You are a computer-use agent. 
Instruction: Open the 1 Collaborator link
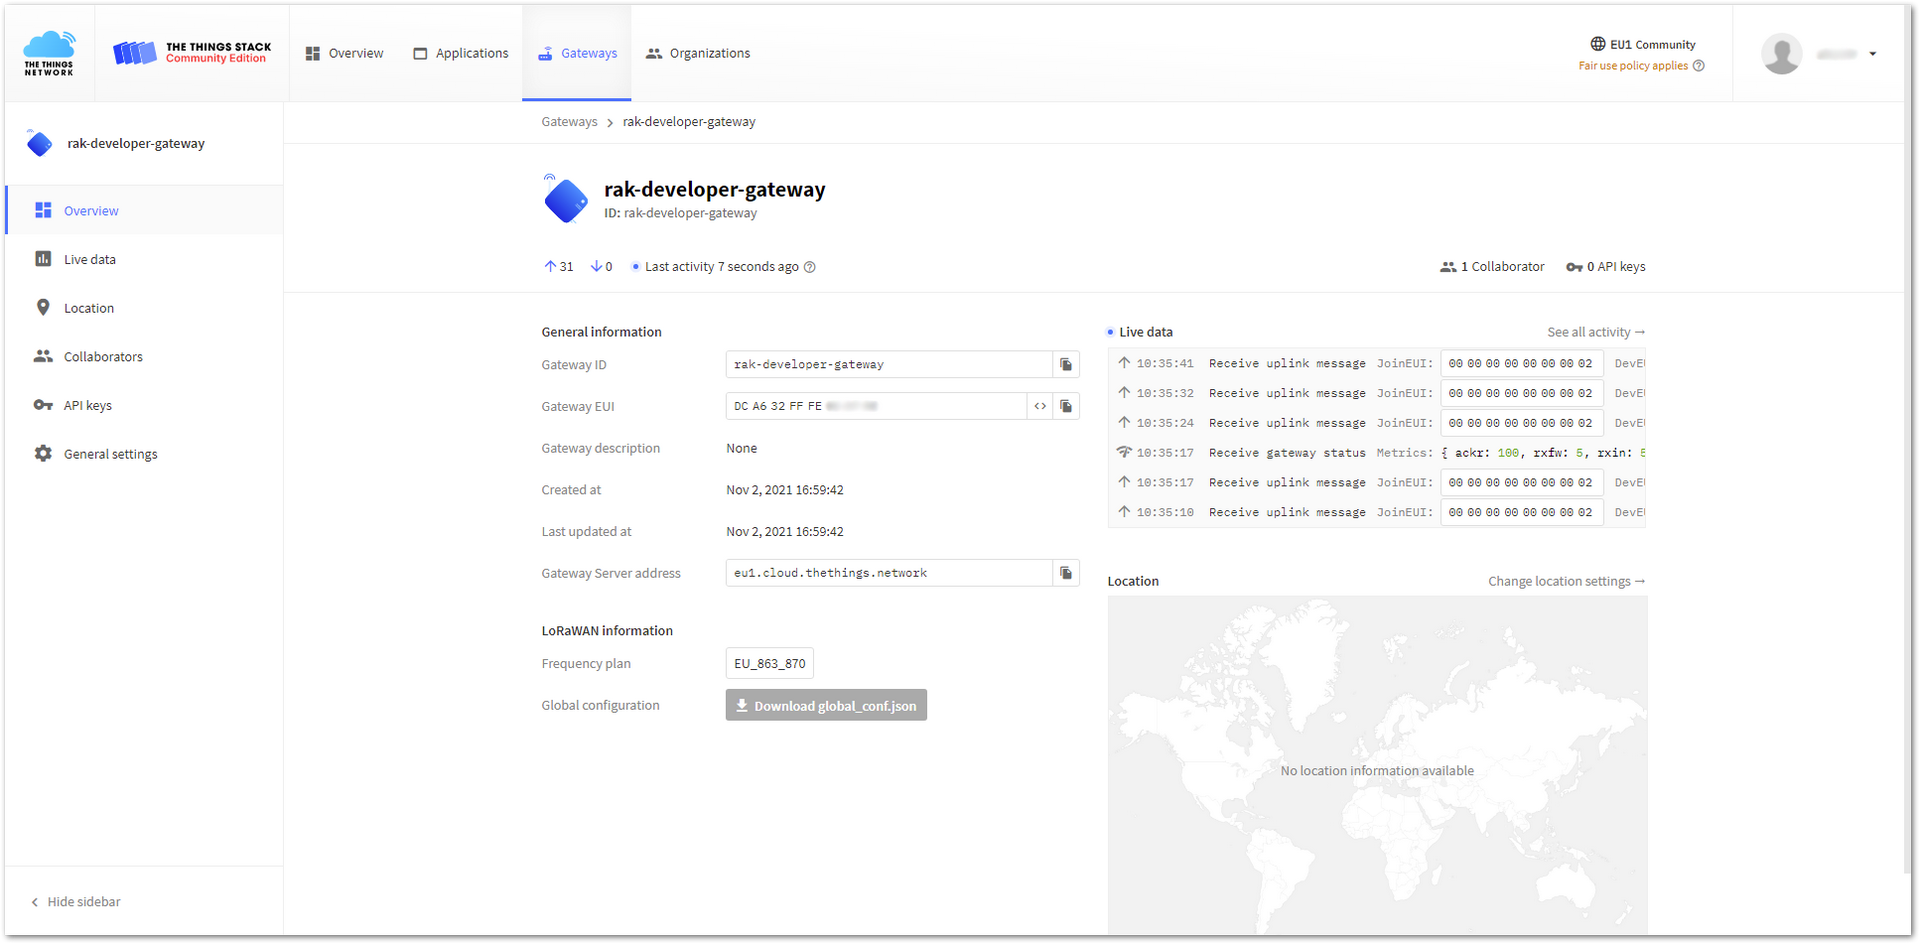pos(1492,267)
